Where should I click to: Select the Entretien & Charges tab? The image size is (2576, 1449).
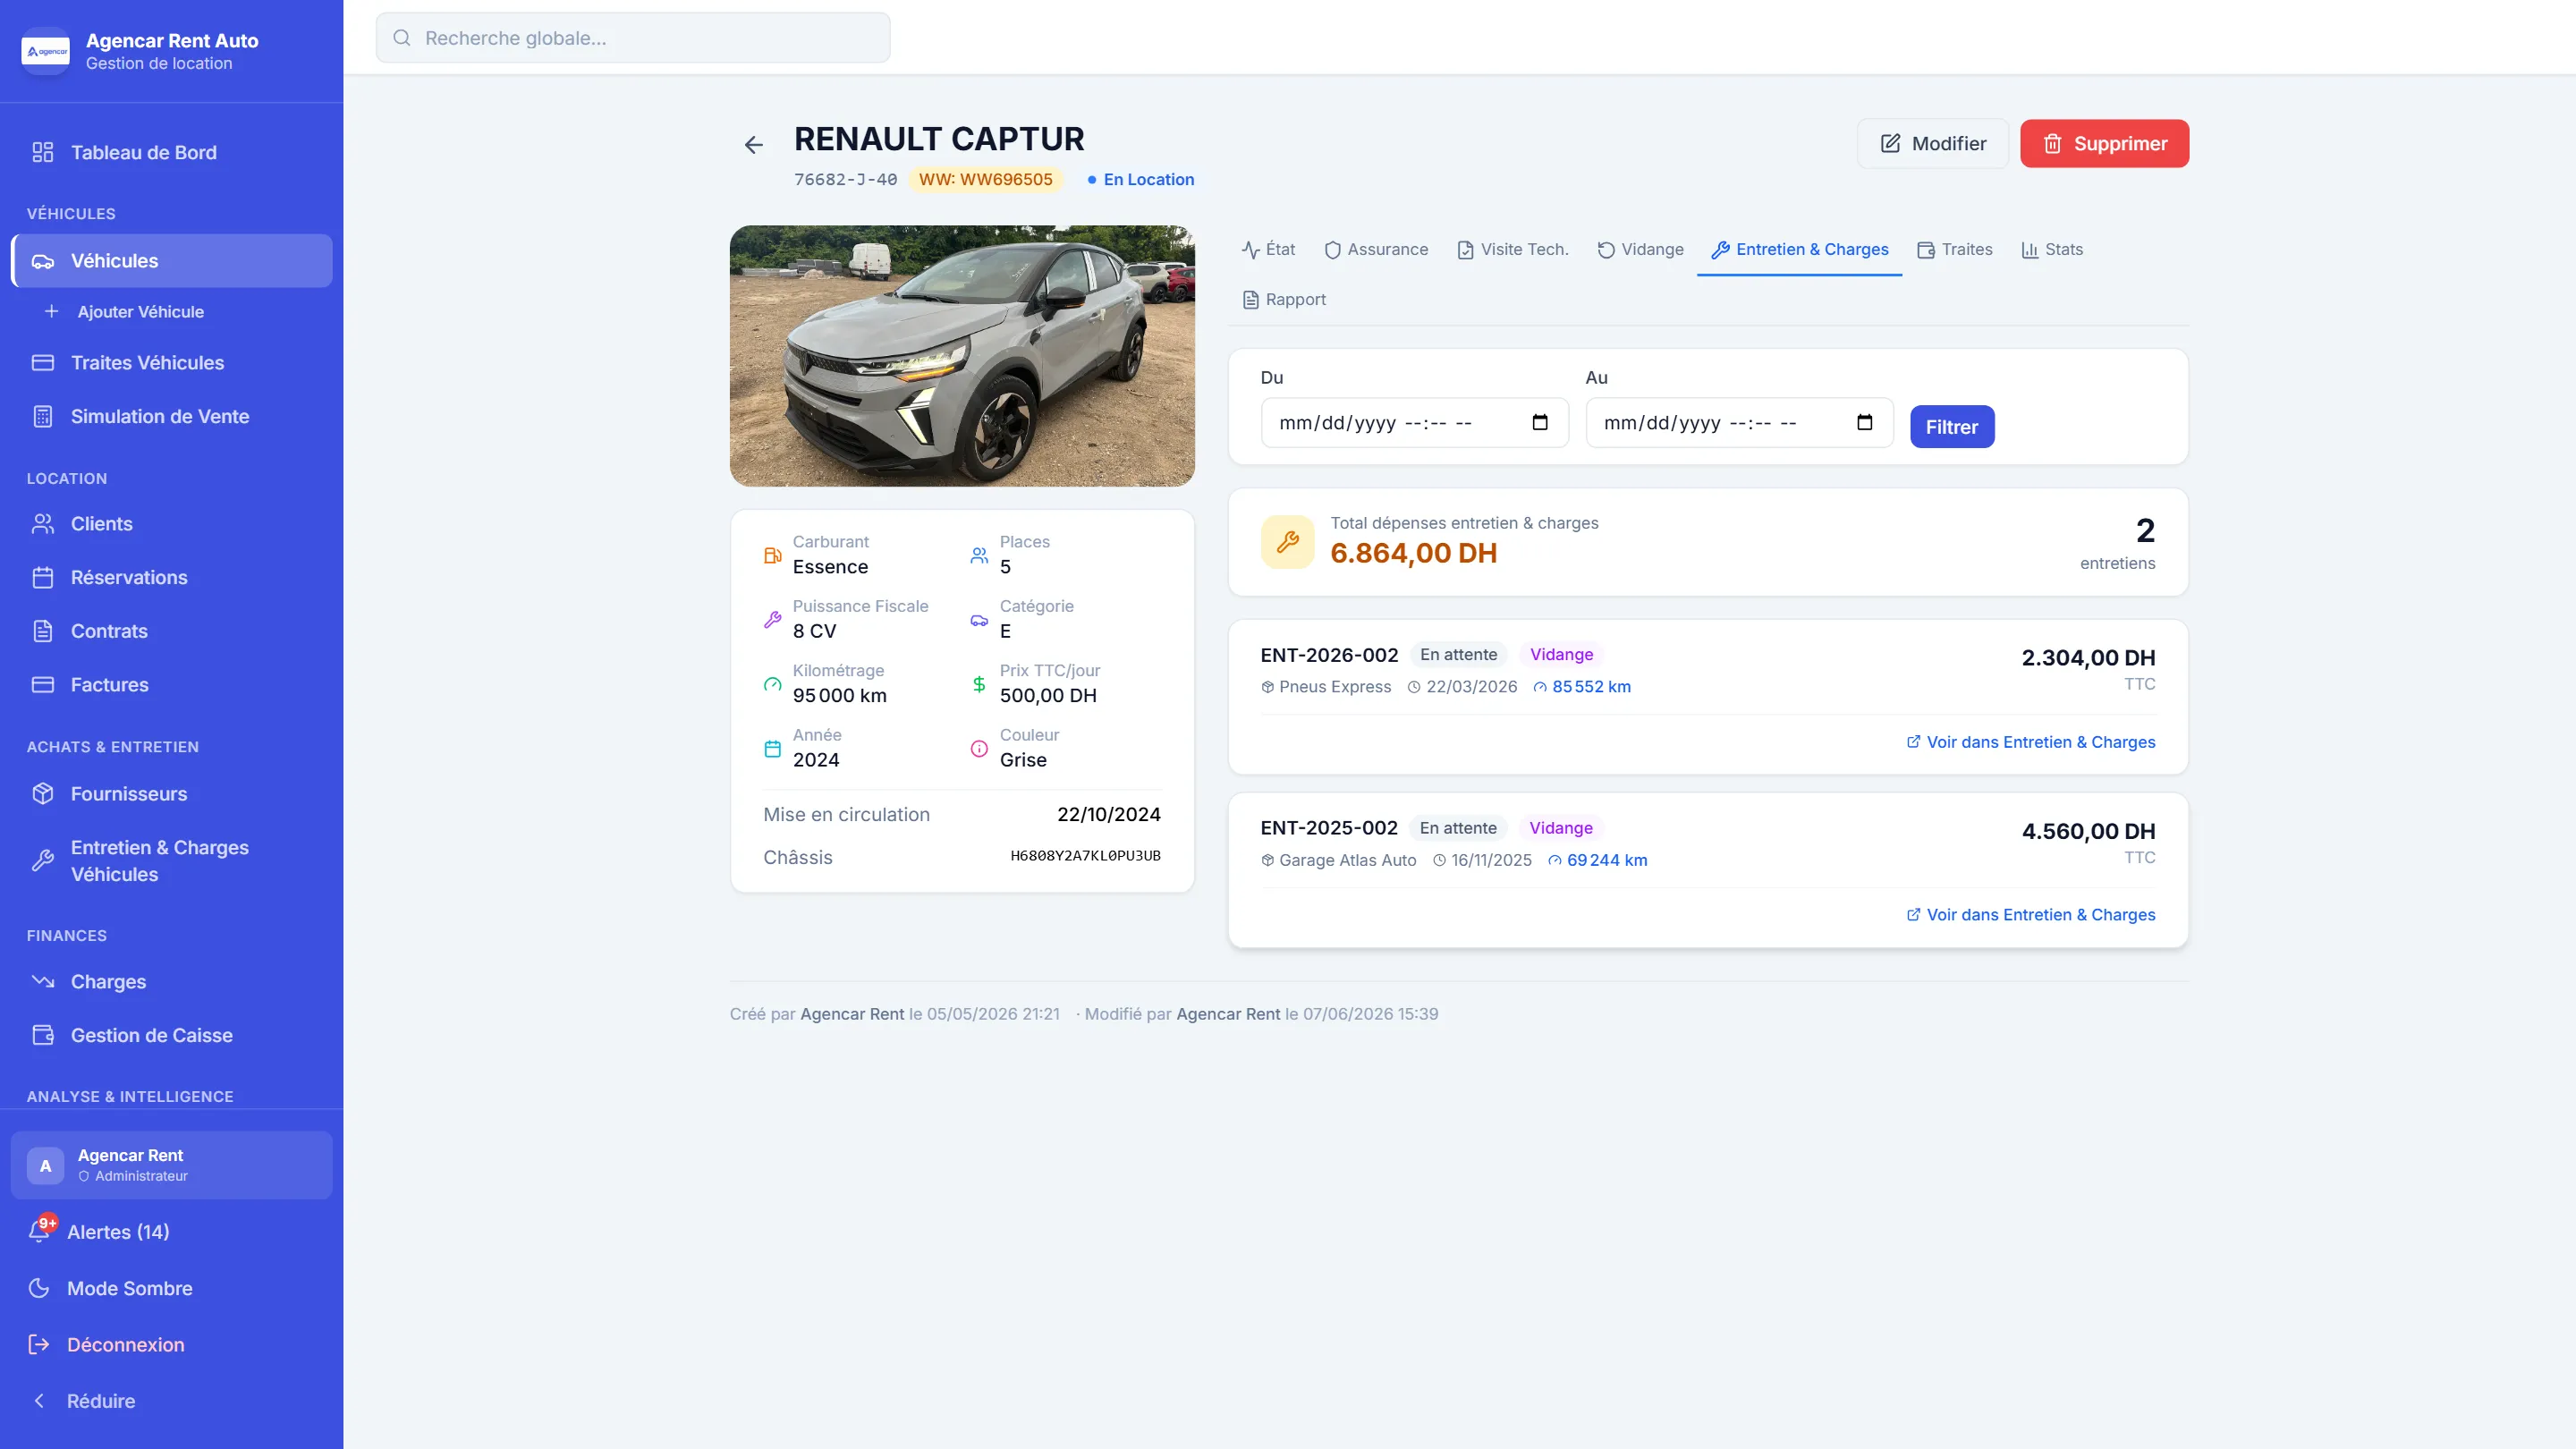pyautogui.click(x=1800, y=250)
